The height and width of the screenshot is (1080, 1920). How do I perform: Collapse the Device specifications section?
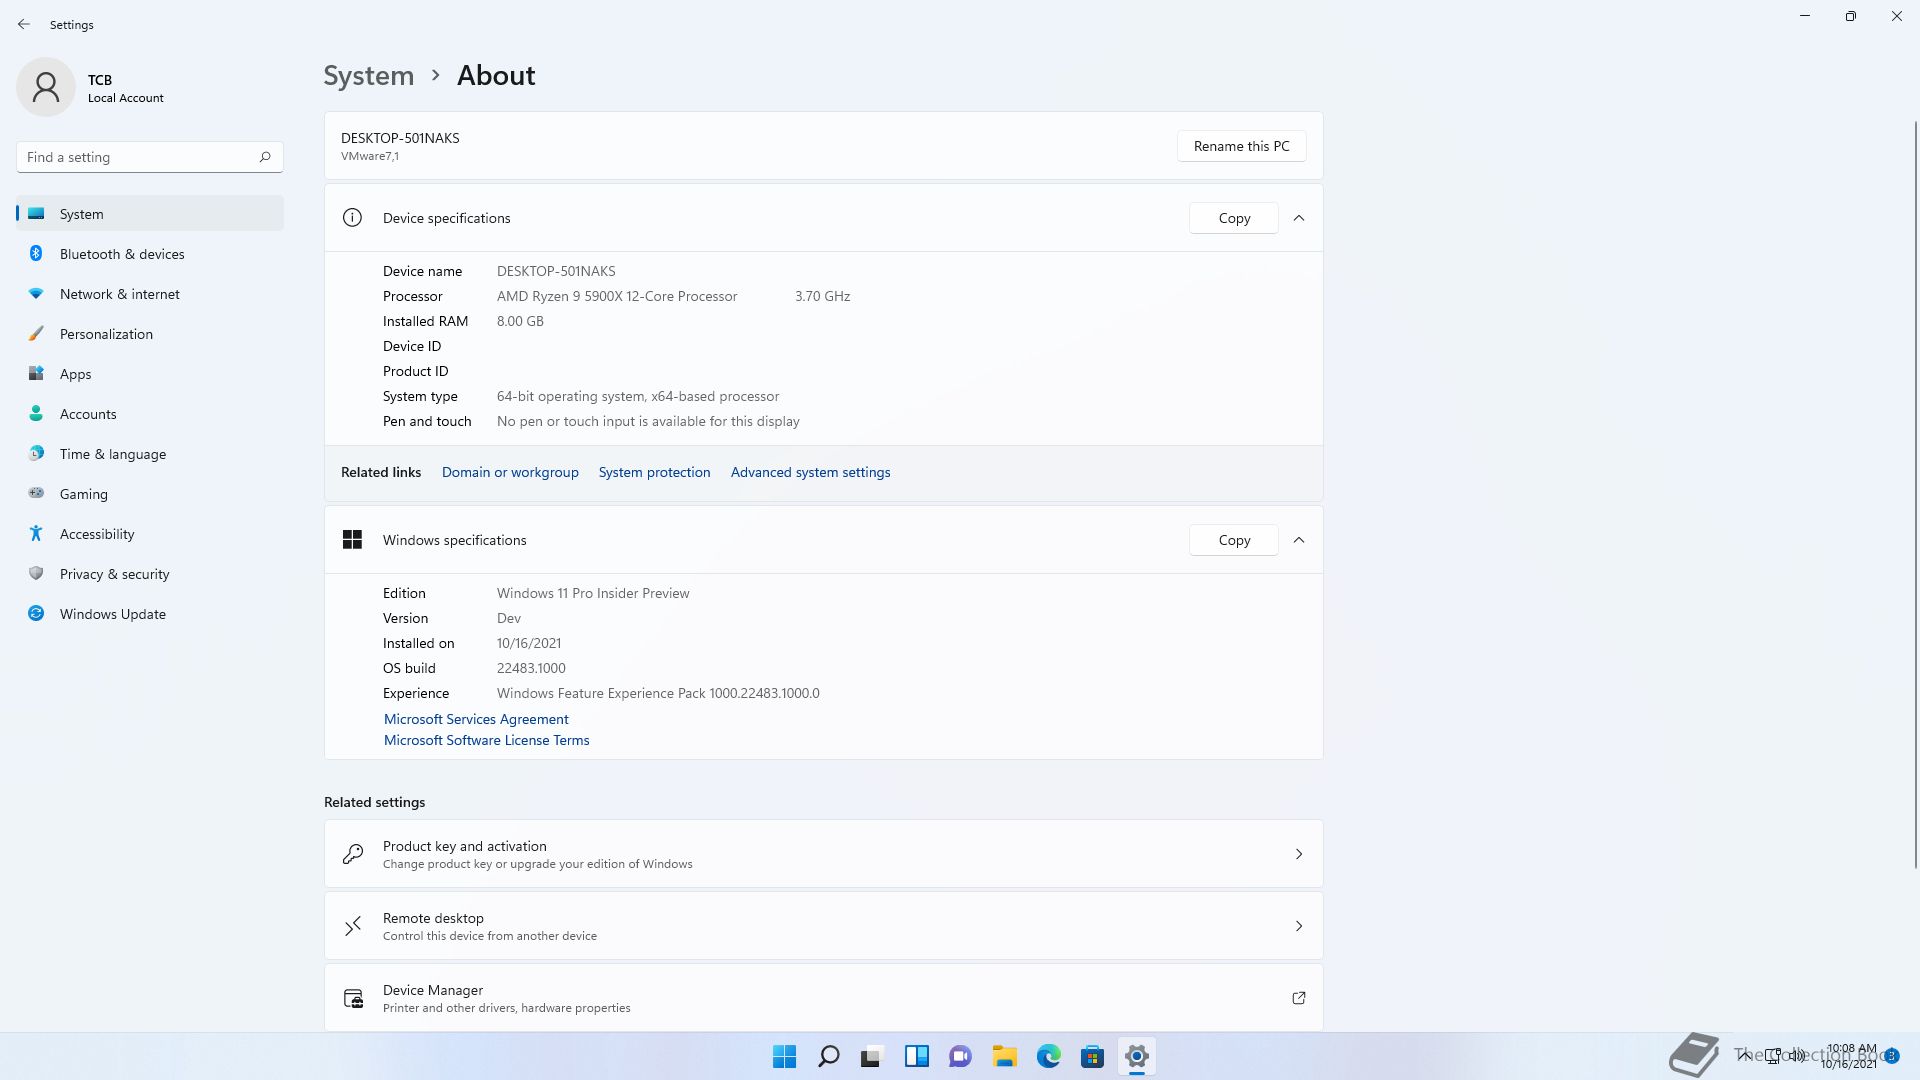coord(1299,218)
